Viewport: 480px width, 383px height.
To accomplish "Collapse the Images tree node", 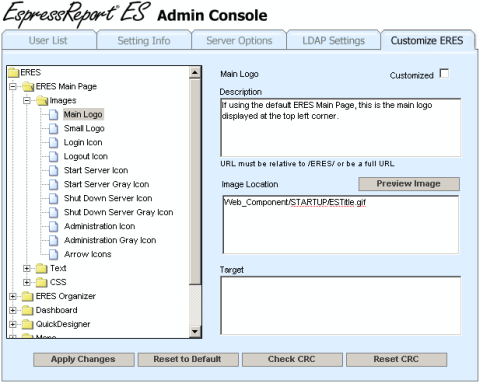I will 27,101.
